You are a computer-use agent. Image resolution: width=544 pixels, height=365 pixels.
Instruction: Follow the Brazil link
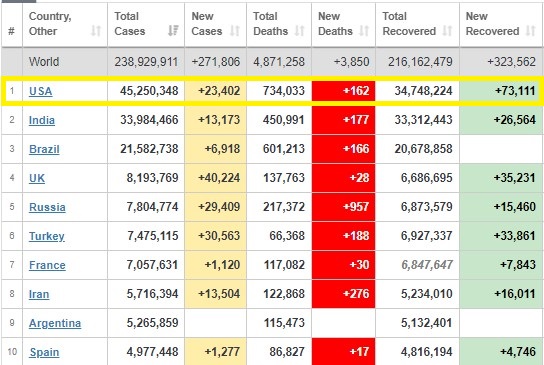click(44, 149)
